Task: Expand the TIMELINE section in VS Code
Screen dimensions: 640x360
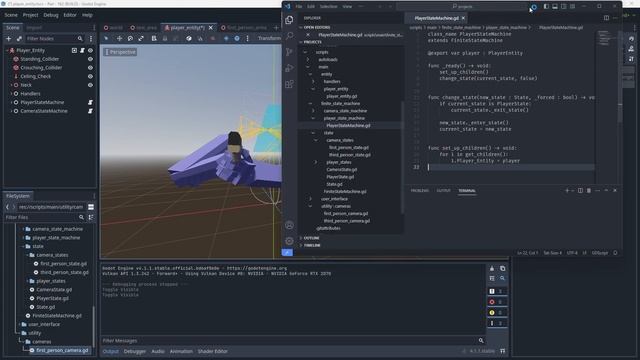Action: 311,245
